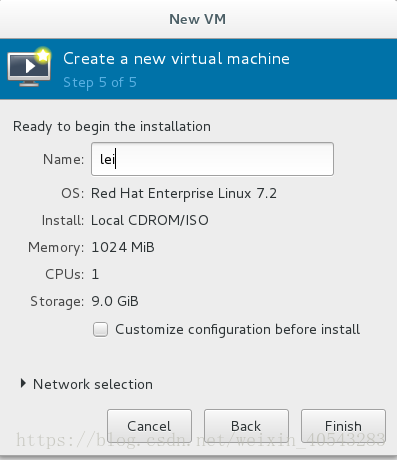The width and height of the screenshot is (397, 460).
Task: Click the '9.0 GiB' storage value
Action: click(x=115, y=301)
